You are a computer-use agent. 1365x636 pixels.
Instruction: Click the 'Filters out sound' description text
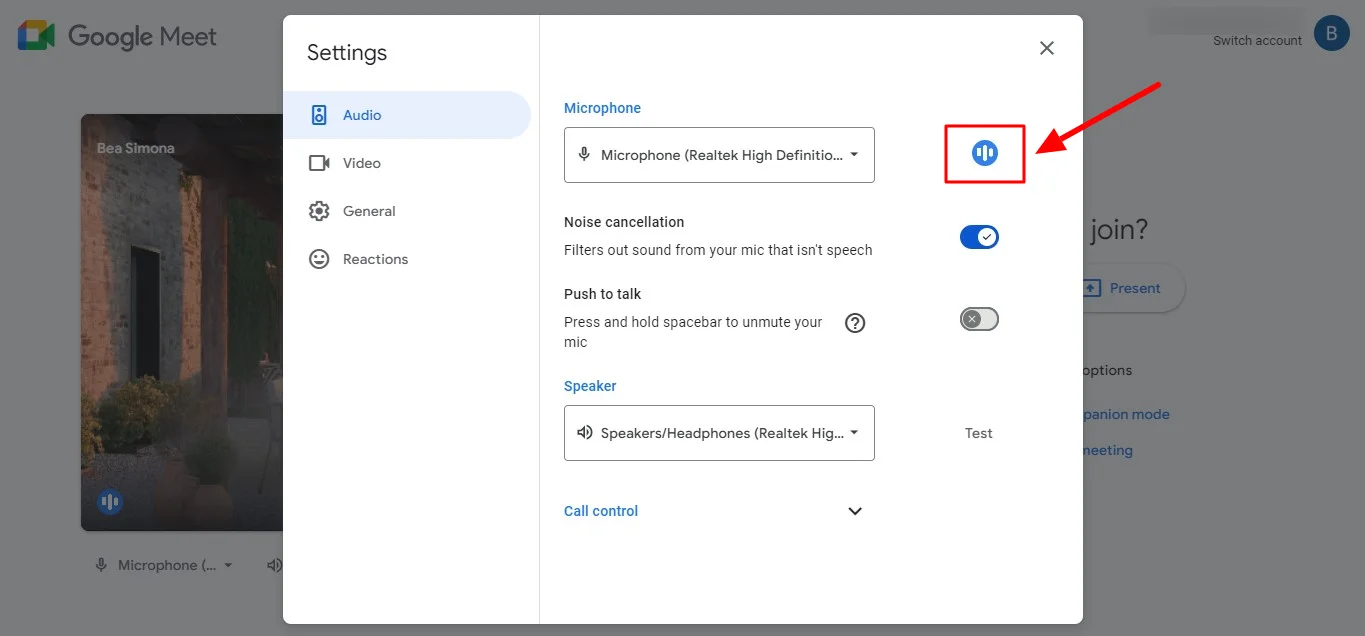(718, 250)
